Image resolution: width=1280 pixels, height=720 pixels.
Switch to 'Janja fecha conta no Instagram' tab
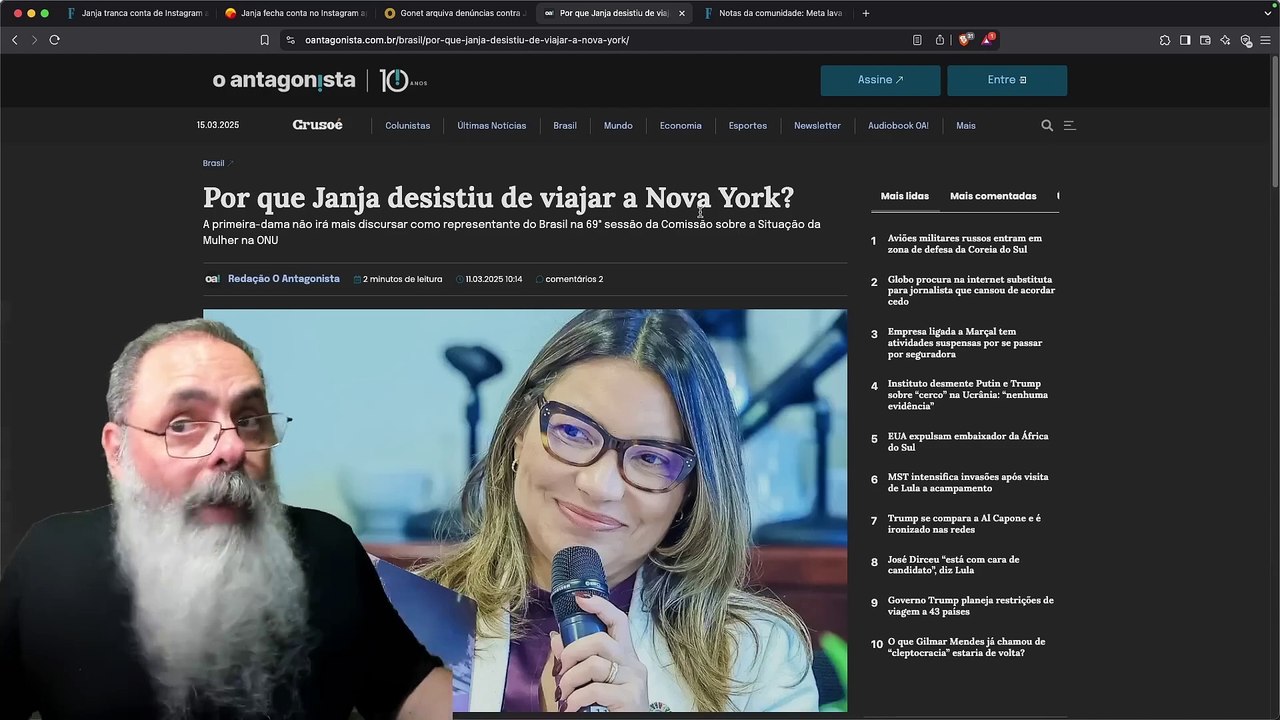(296, 13)
